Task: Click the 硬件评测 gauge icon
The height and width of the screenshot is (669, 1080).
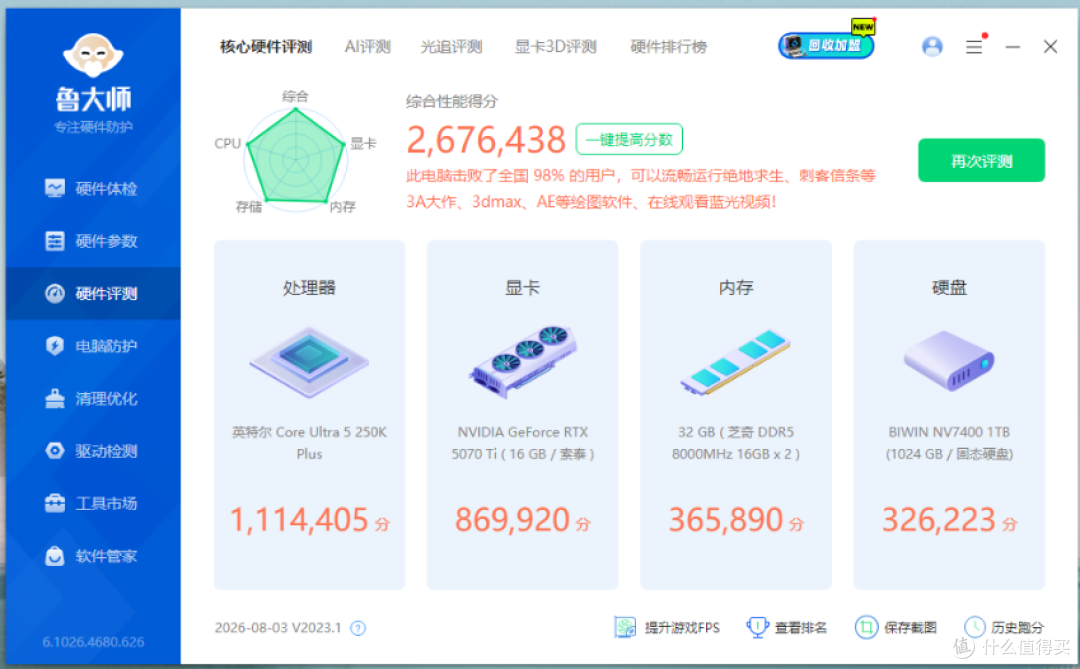Action: [54, 294]
